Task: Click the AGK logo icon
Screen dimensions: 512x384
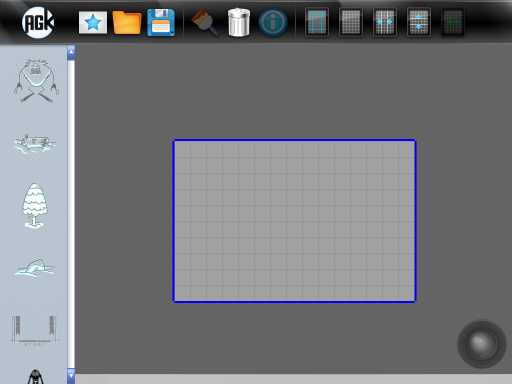Action: (x=38, y=23)
